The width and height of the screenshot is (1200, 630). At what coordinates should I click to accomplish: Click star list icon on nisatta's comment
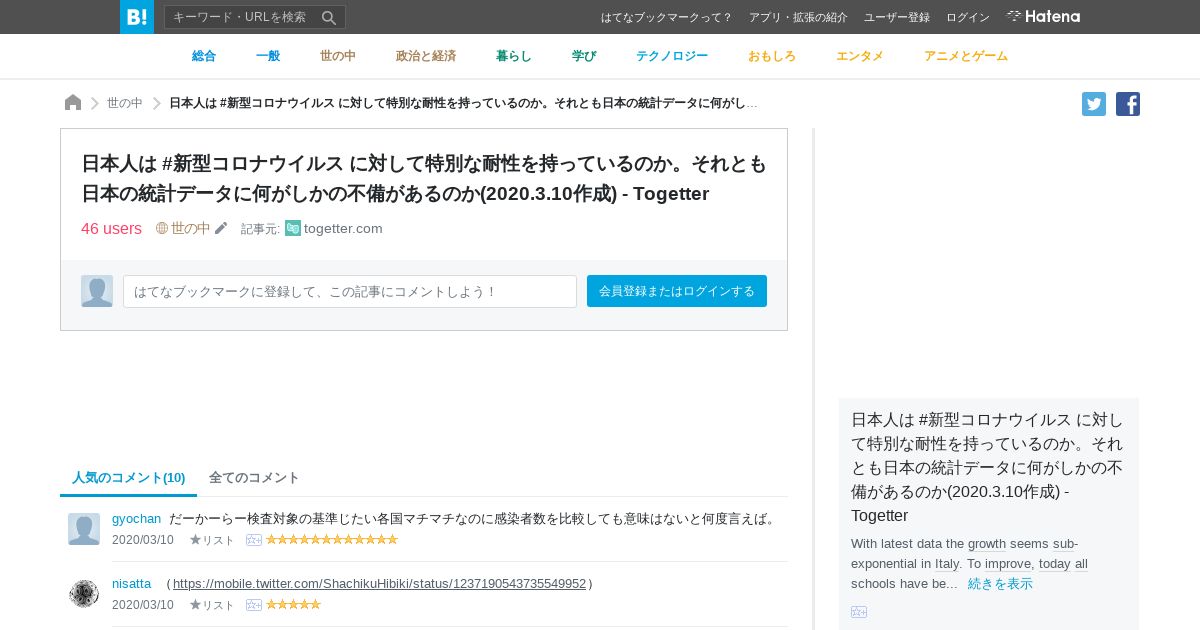tap(212, 605)
